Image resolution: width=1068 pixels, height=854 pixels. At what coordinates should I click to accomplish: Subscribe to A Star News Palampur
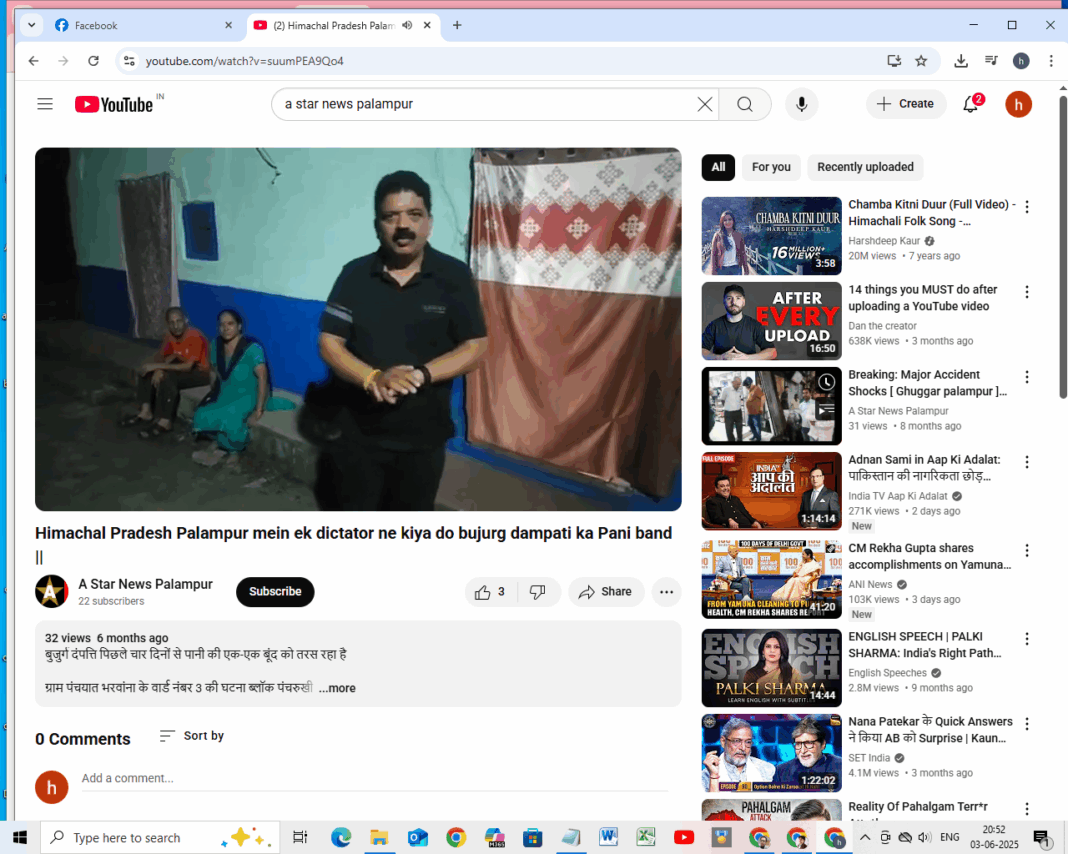(x=275, y=592)
